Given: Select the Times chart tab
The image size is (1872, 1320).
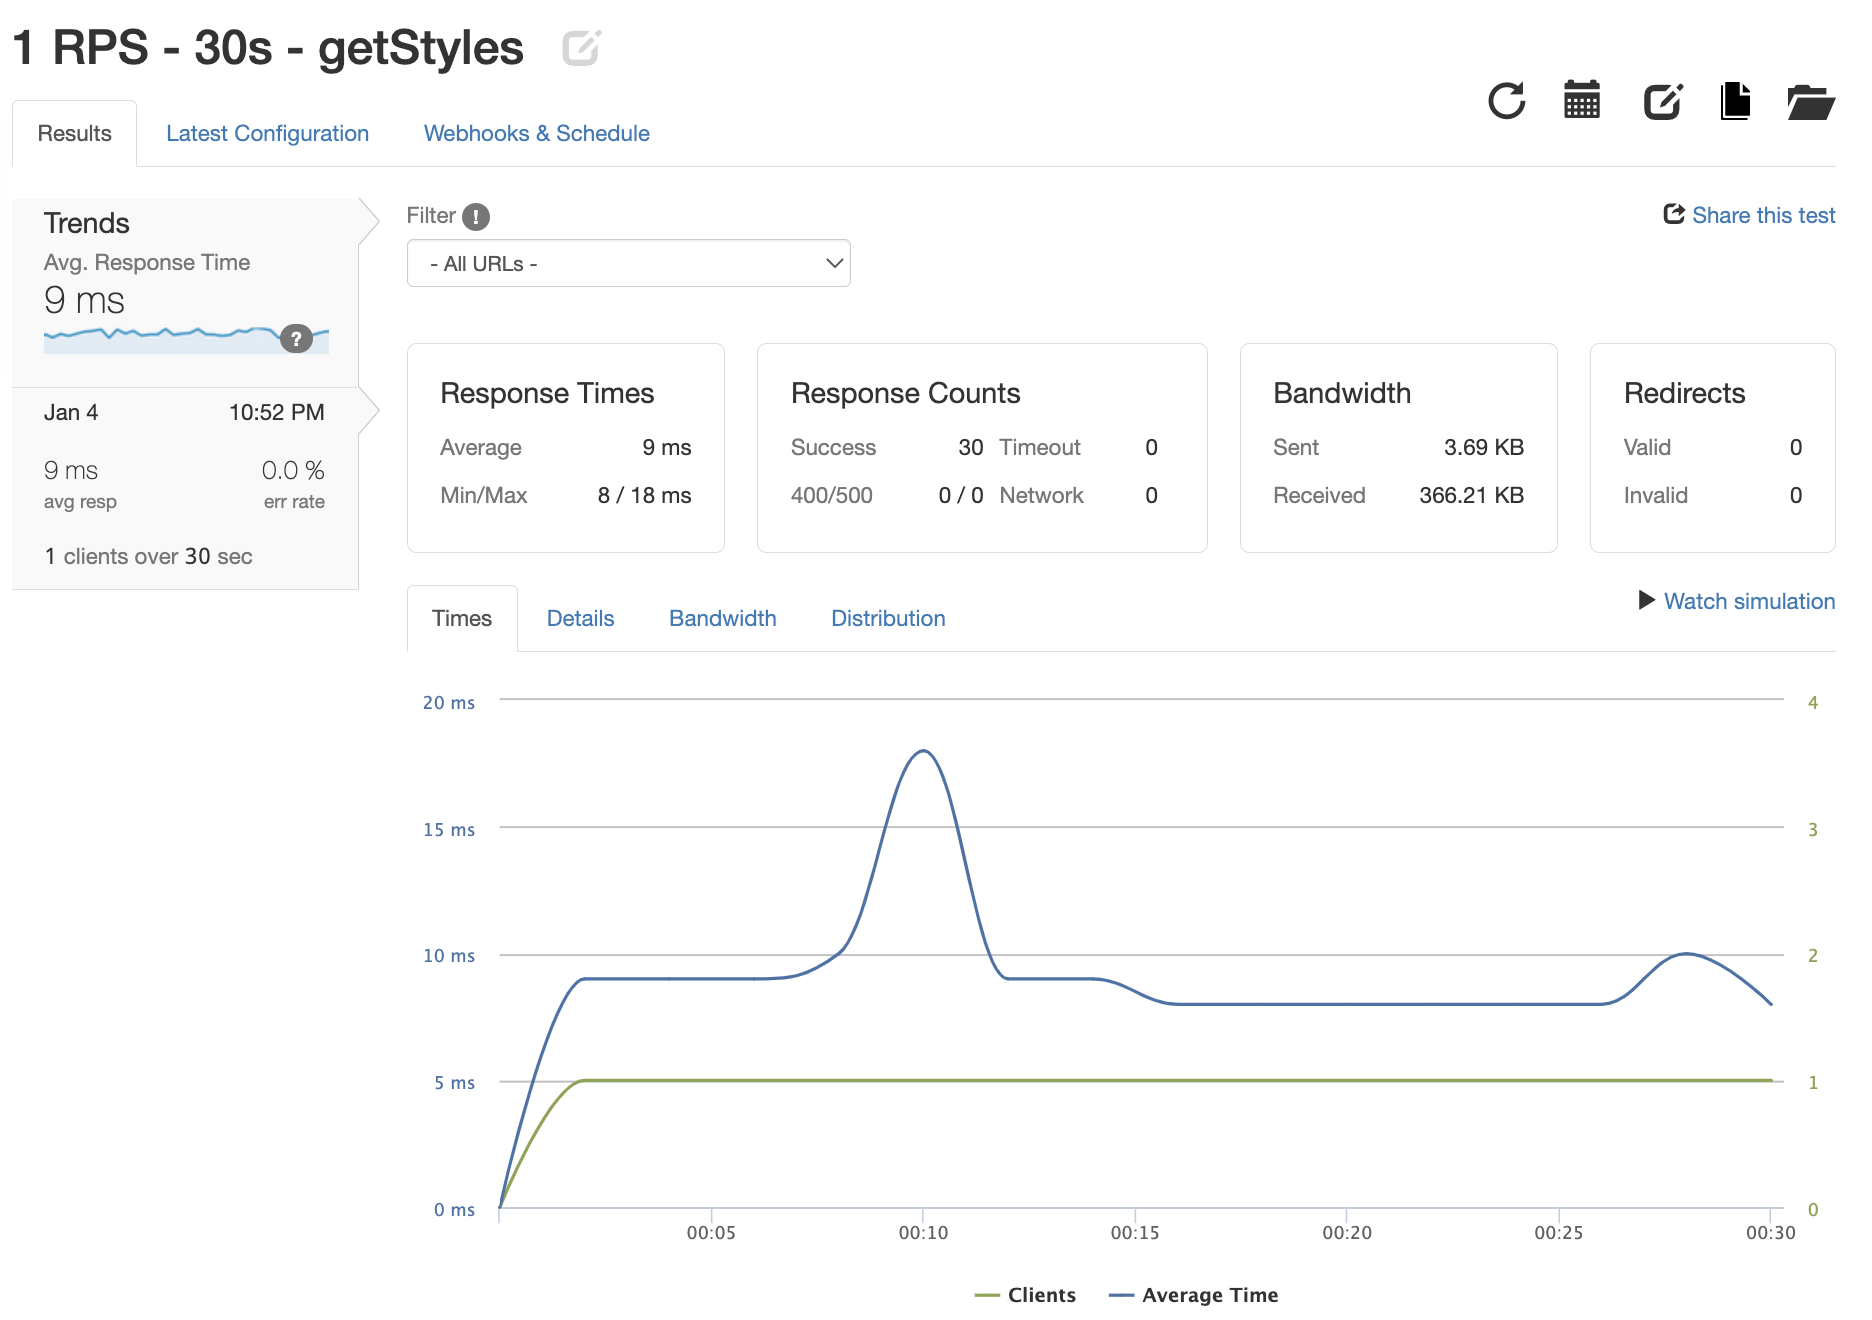Looking at the screenshot, I should click(462, 618).
